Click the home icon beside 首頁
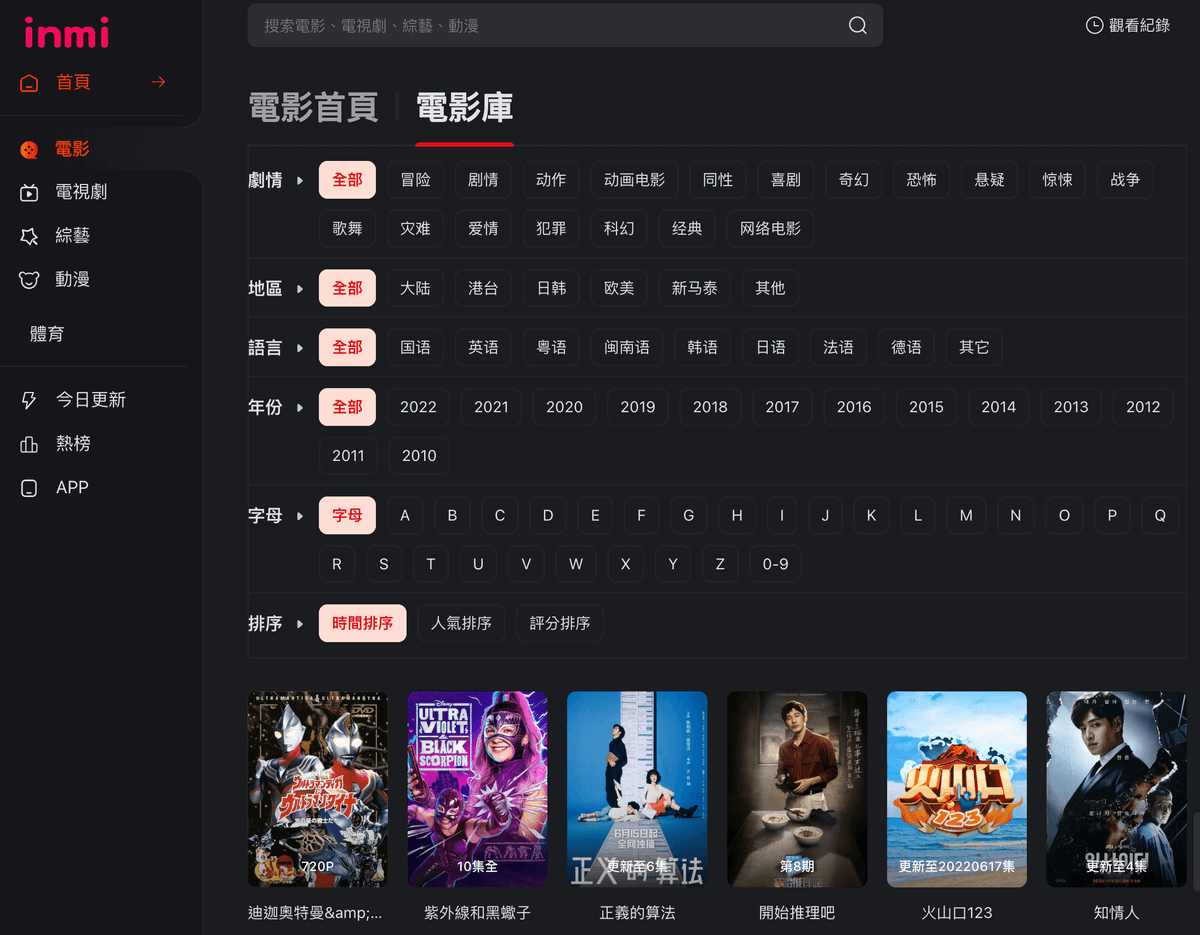Viewport: 1200px width, 935px height. pos(29,83)
